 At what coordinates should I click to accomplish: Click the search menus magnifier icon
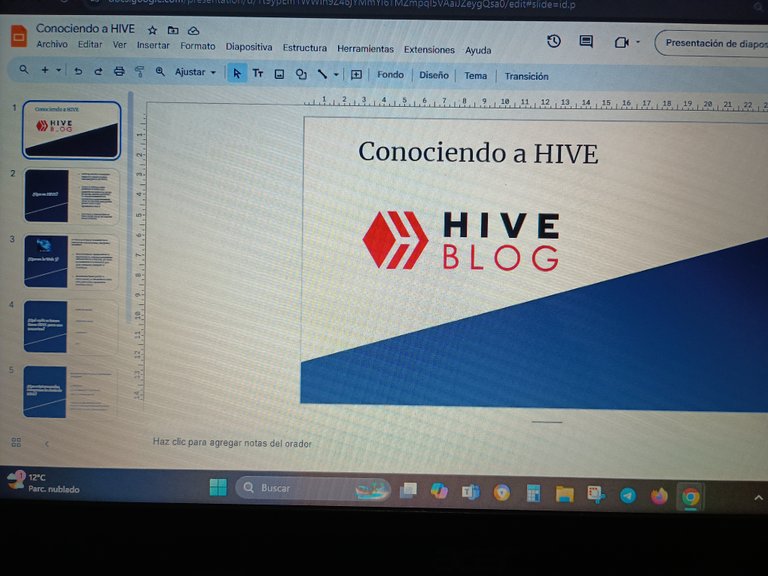pos(24,70)
